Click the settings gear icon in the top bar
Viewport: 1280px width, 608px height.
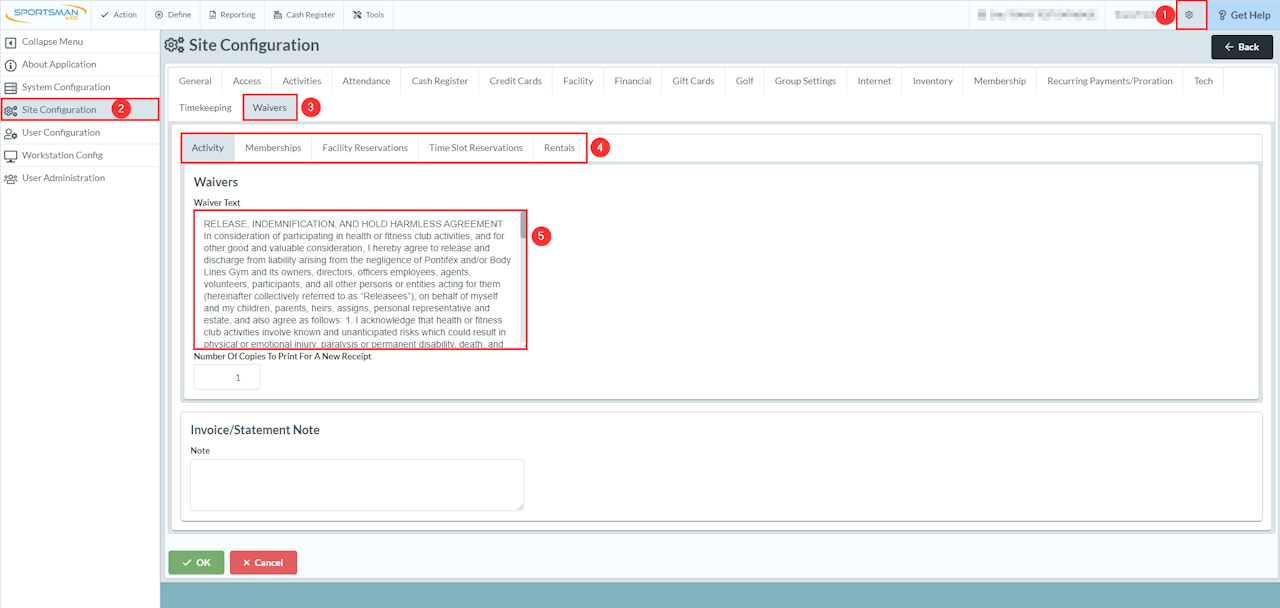pos(1190,15)
